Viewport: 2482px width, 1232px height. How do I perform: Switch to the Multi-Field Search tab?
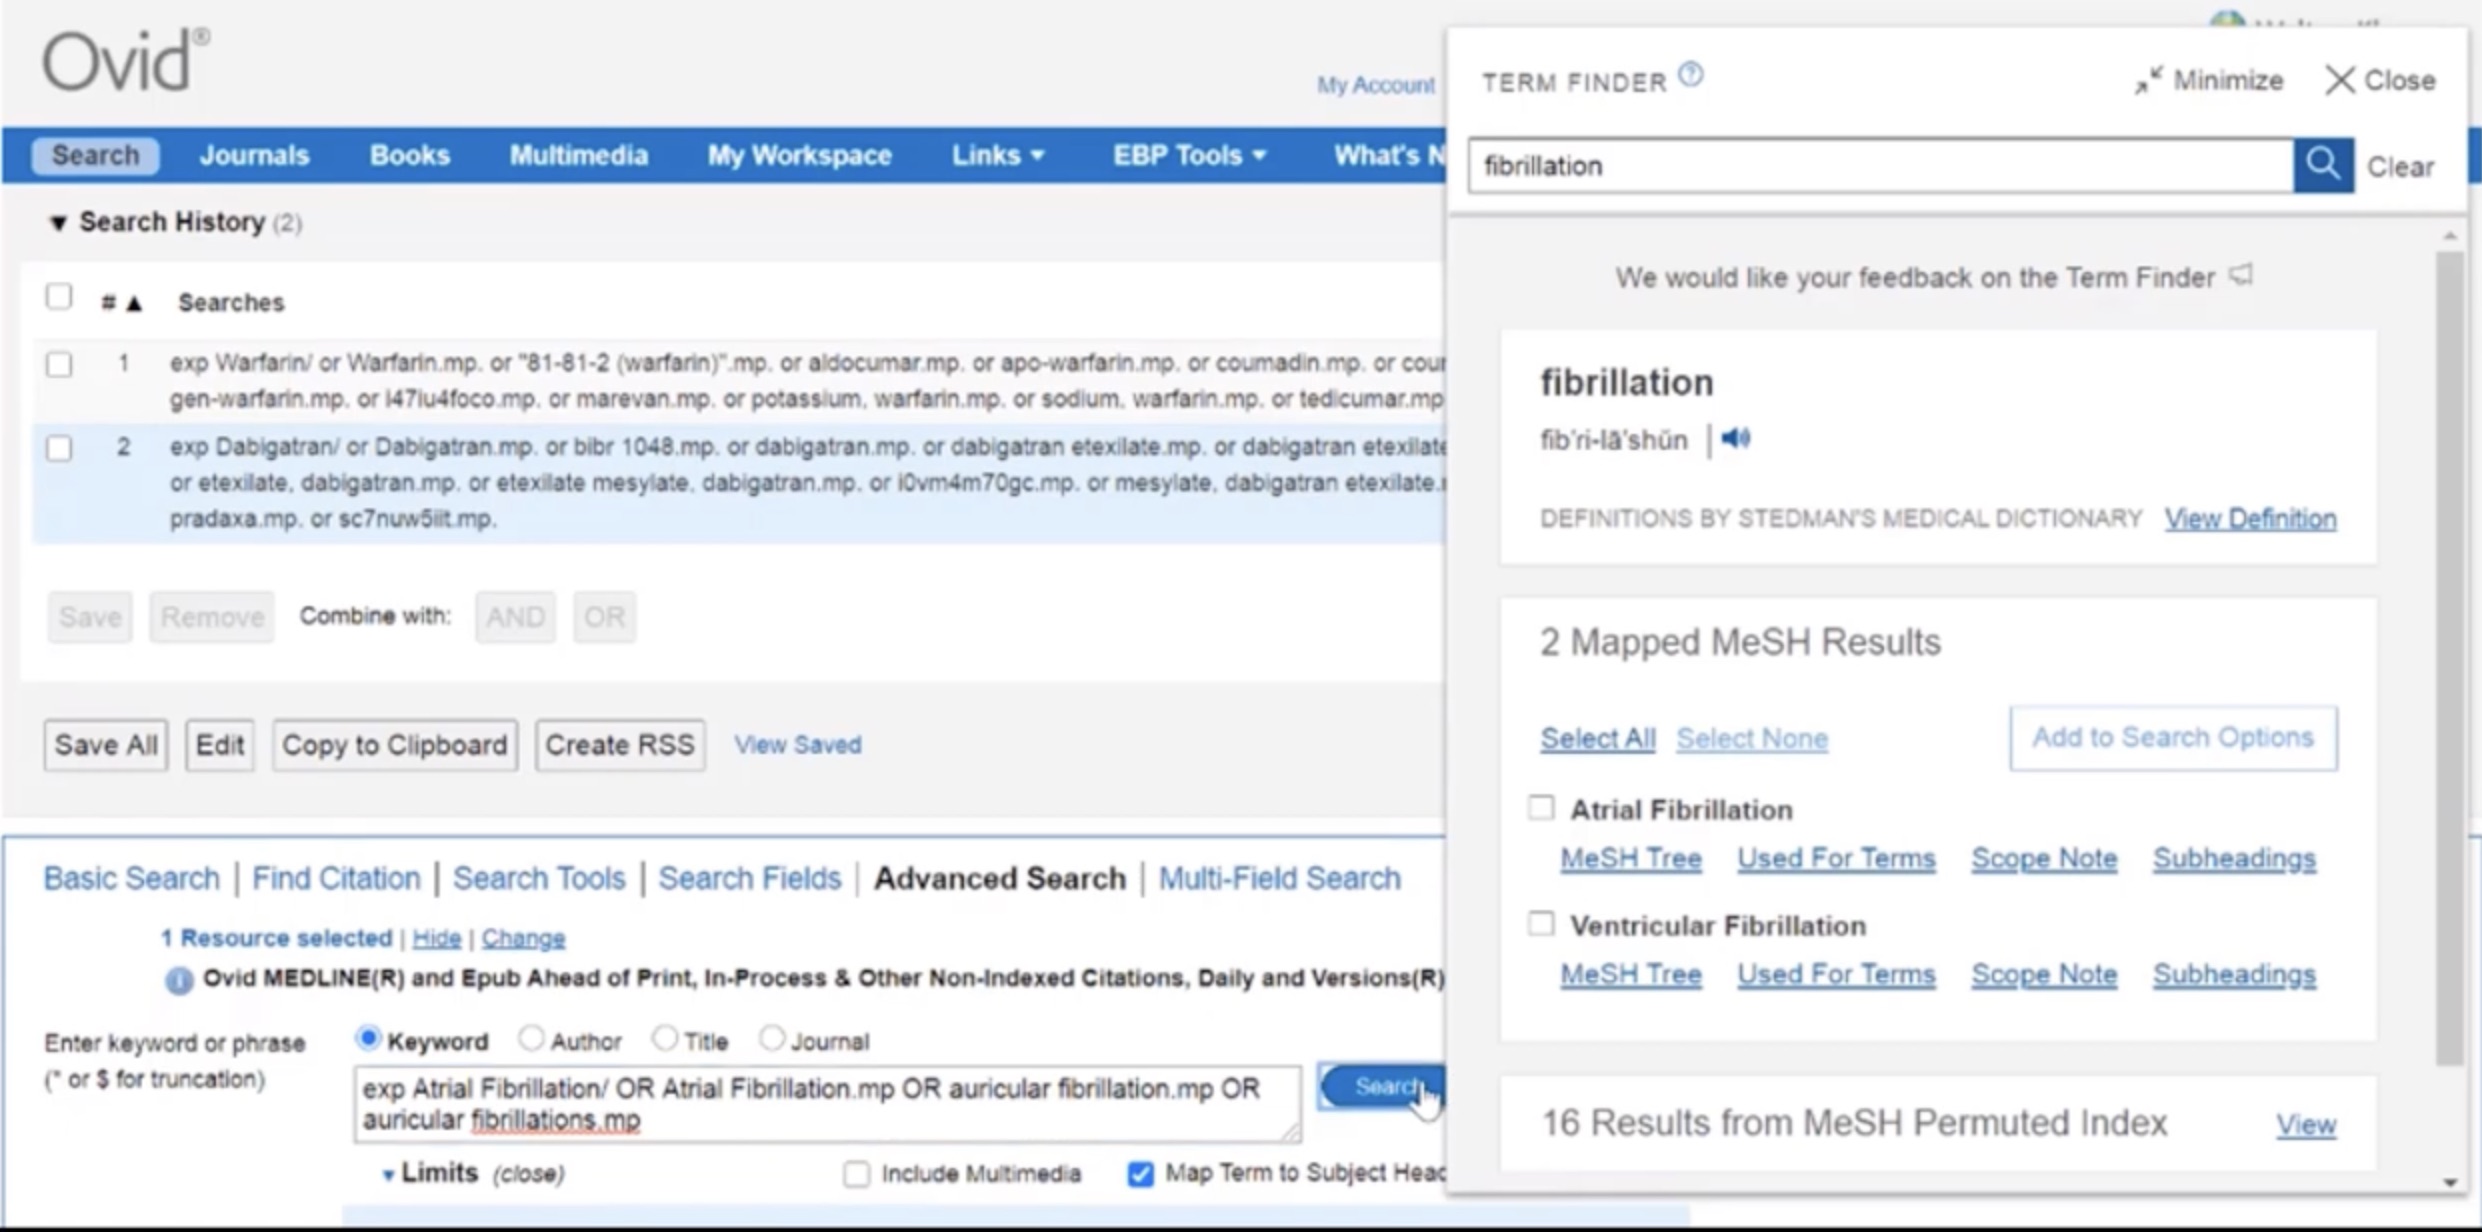click(x=1279, y=878)
